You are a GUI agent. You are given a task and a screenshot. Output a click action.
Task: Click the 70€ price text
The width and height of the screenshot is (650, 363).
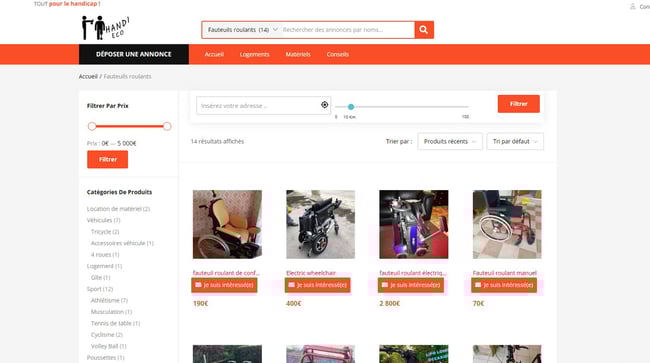(478, 303)
